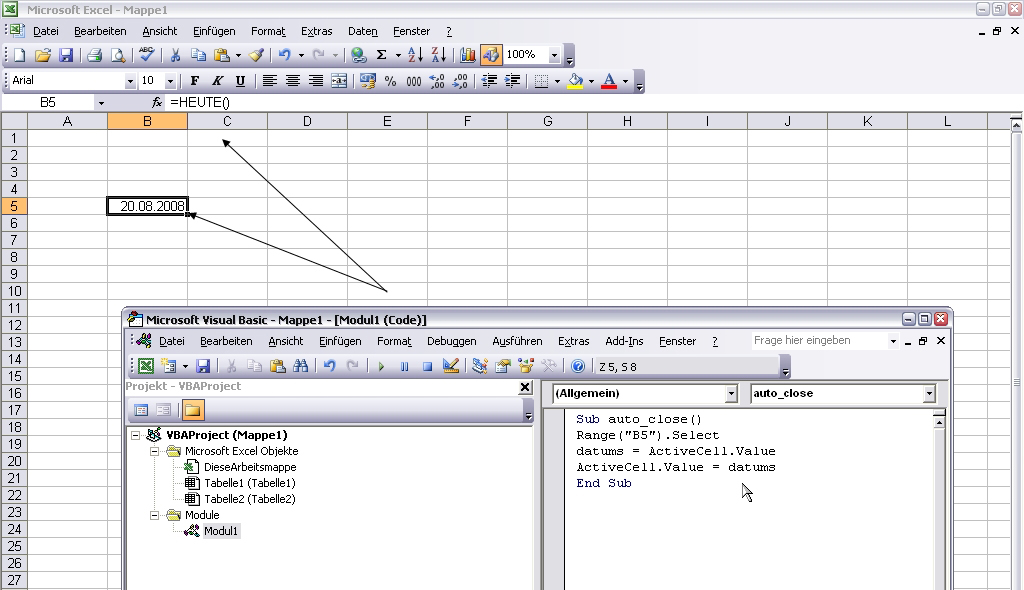The image size is (1024, 590).
Task: Paste using Excel's clipboard icon
Action: 222,55
